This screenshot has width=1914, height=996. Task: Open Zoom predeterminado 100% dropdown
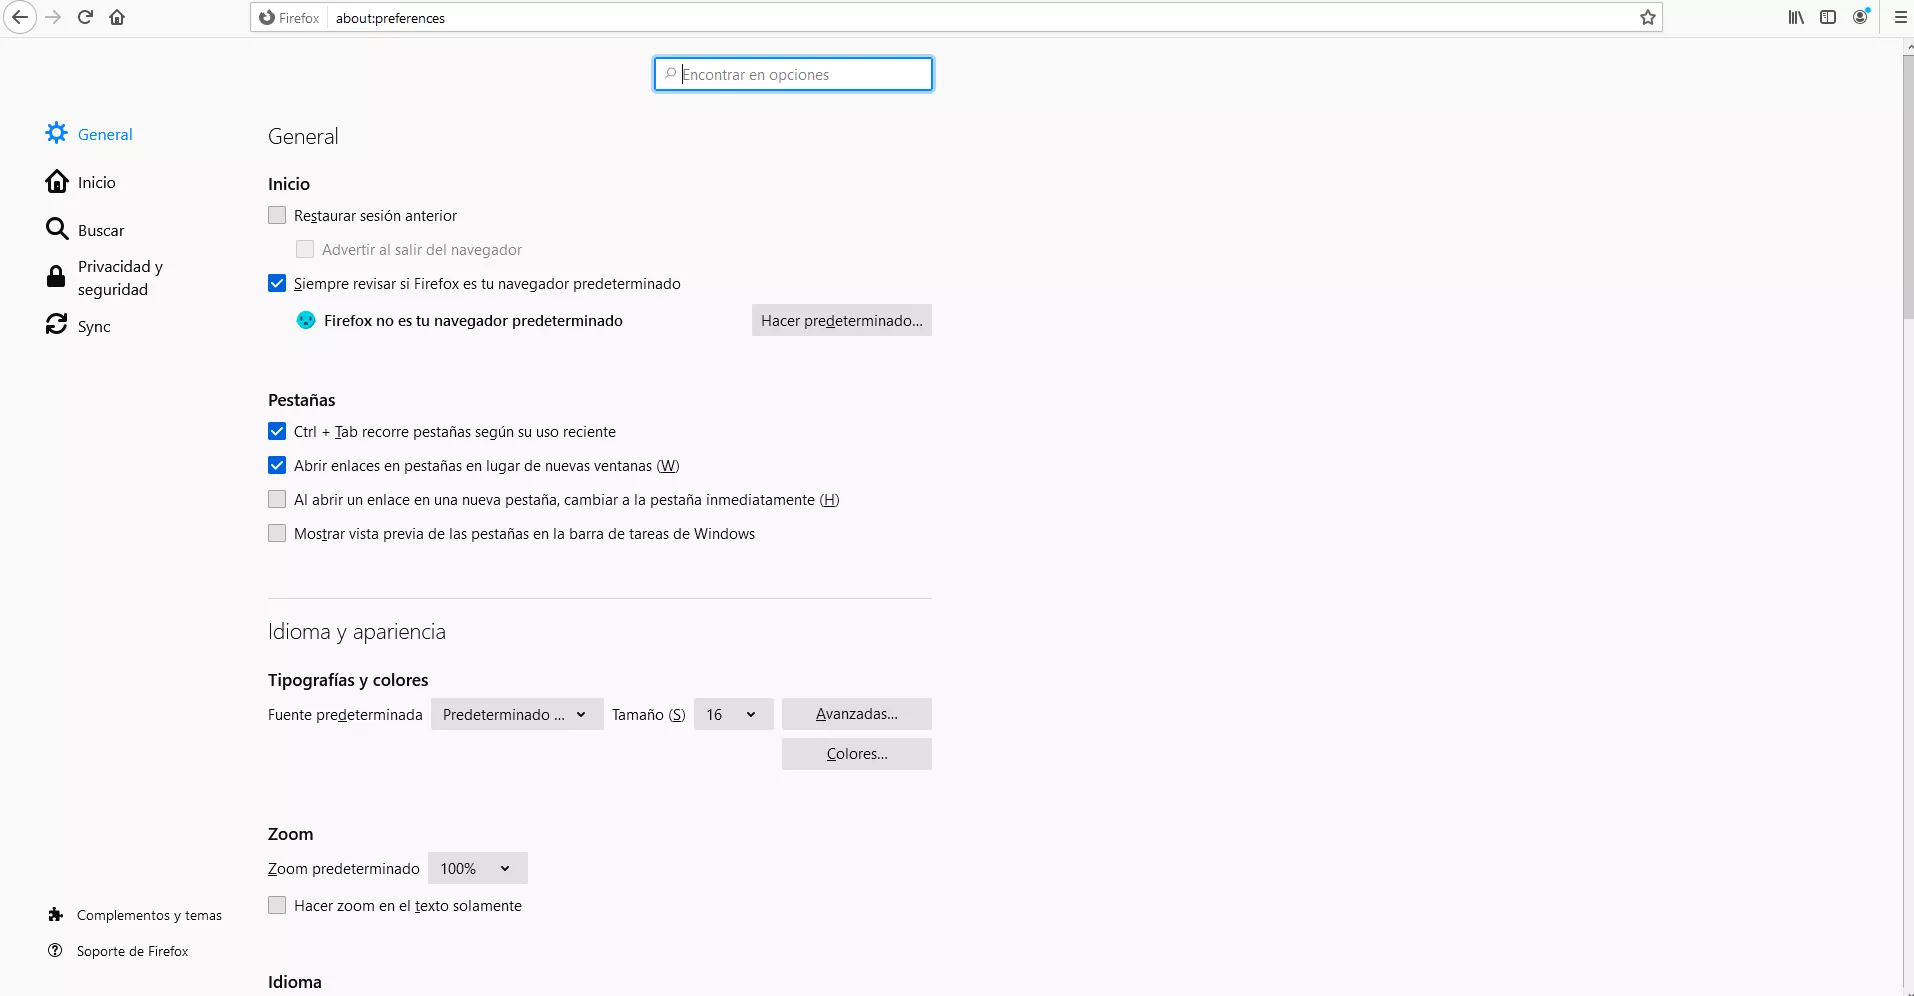coord(477,868)
